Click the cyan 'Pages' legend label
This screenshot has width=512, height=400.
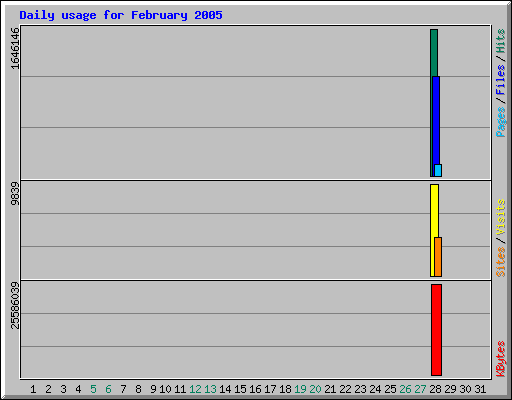click(500, 122)
